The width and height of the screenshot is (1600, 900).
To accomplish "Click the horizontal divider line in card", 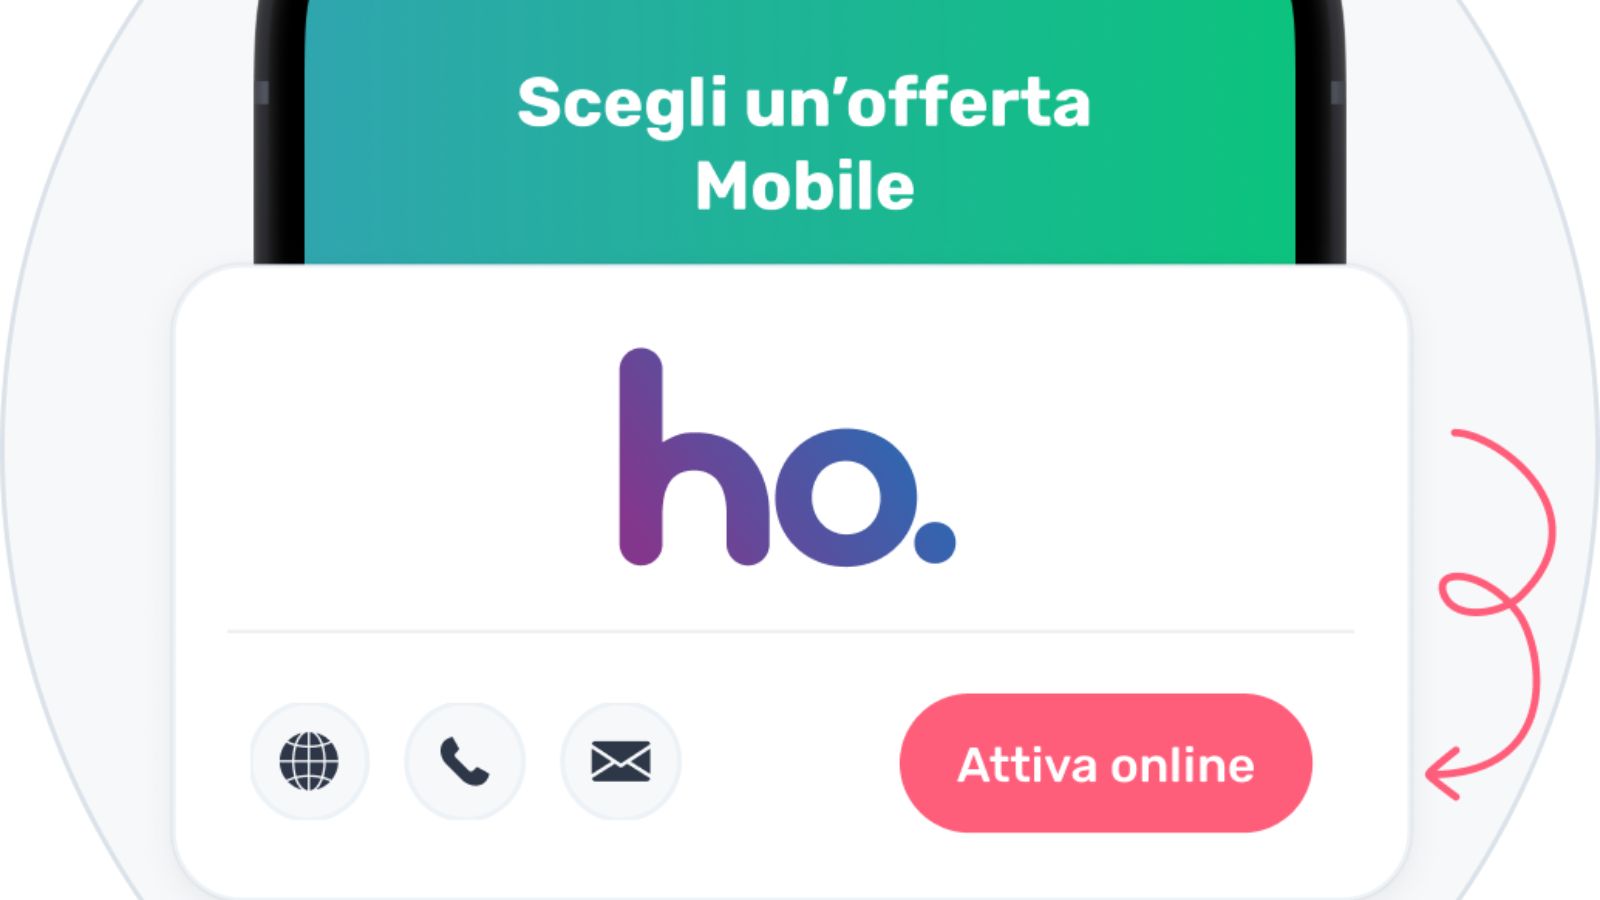I will point(790,632).
